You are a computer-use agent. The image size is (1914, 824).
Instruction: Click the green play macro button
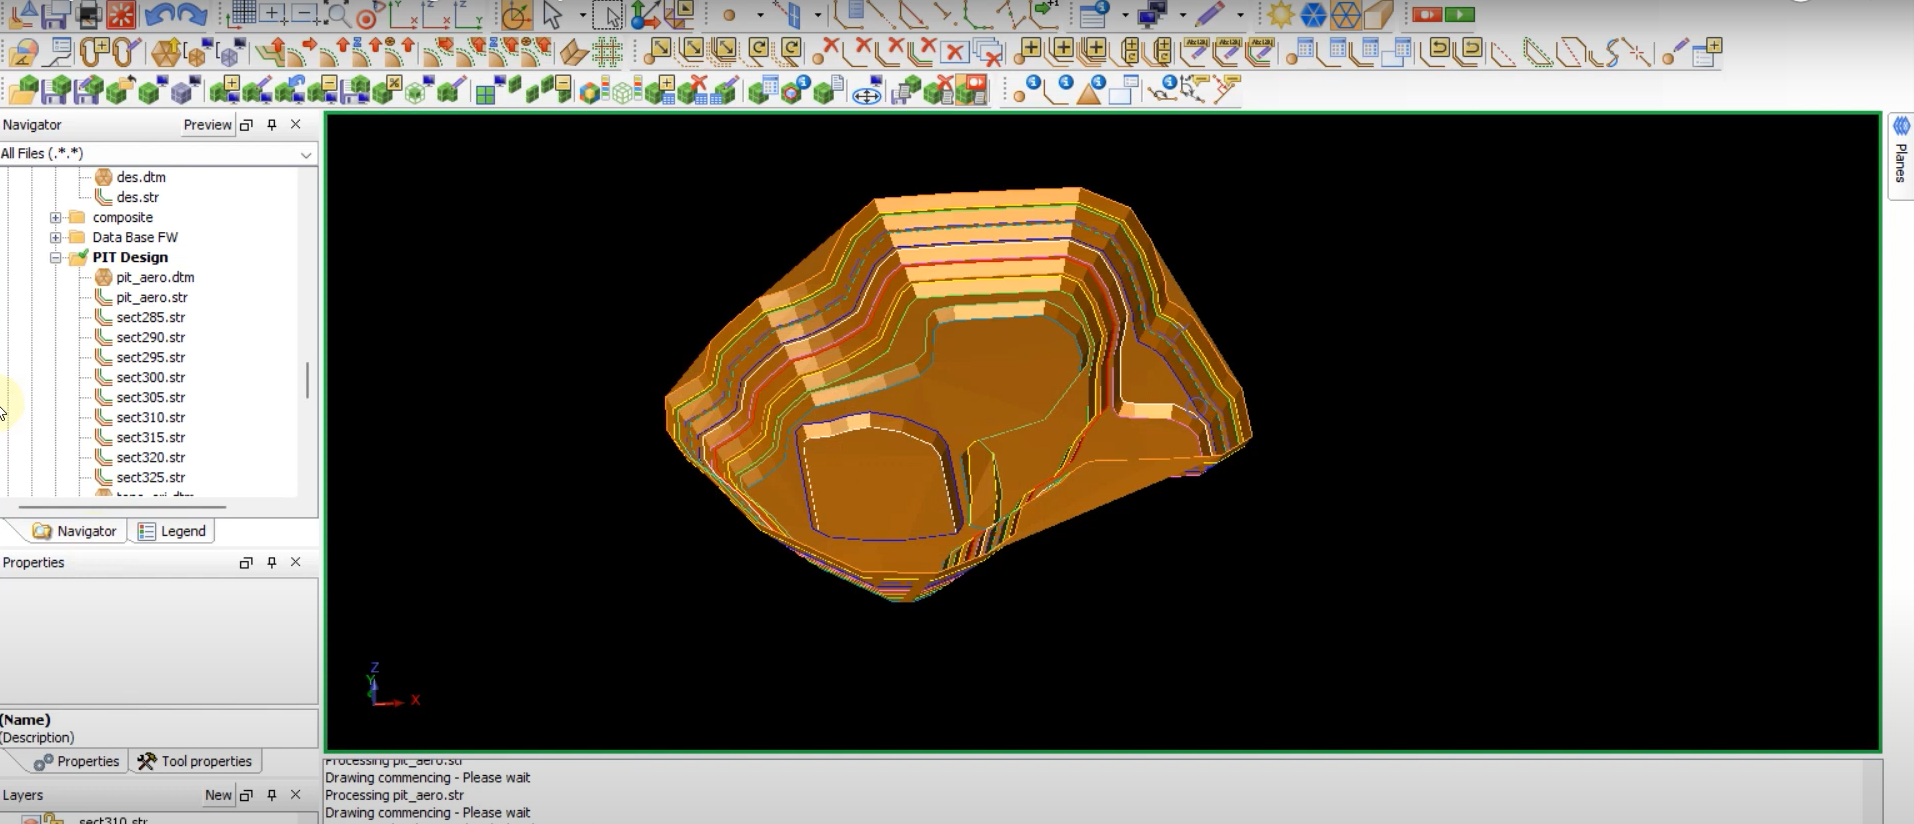1459,15
